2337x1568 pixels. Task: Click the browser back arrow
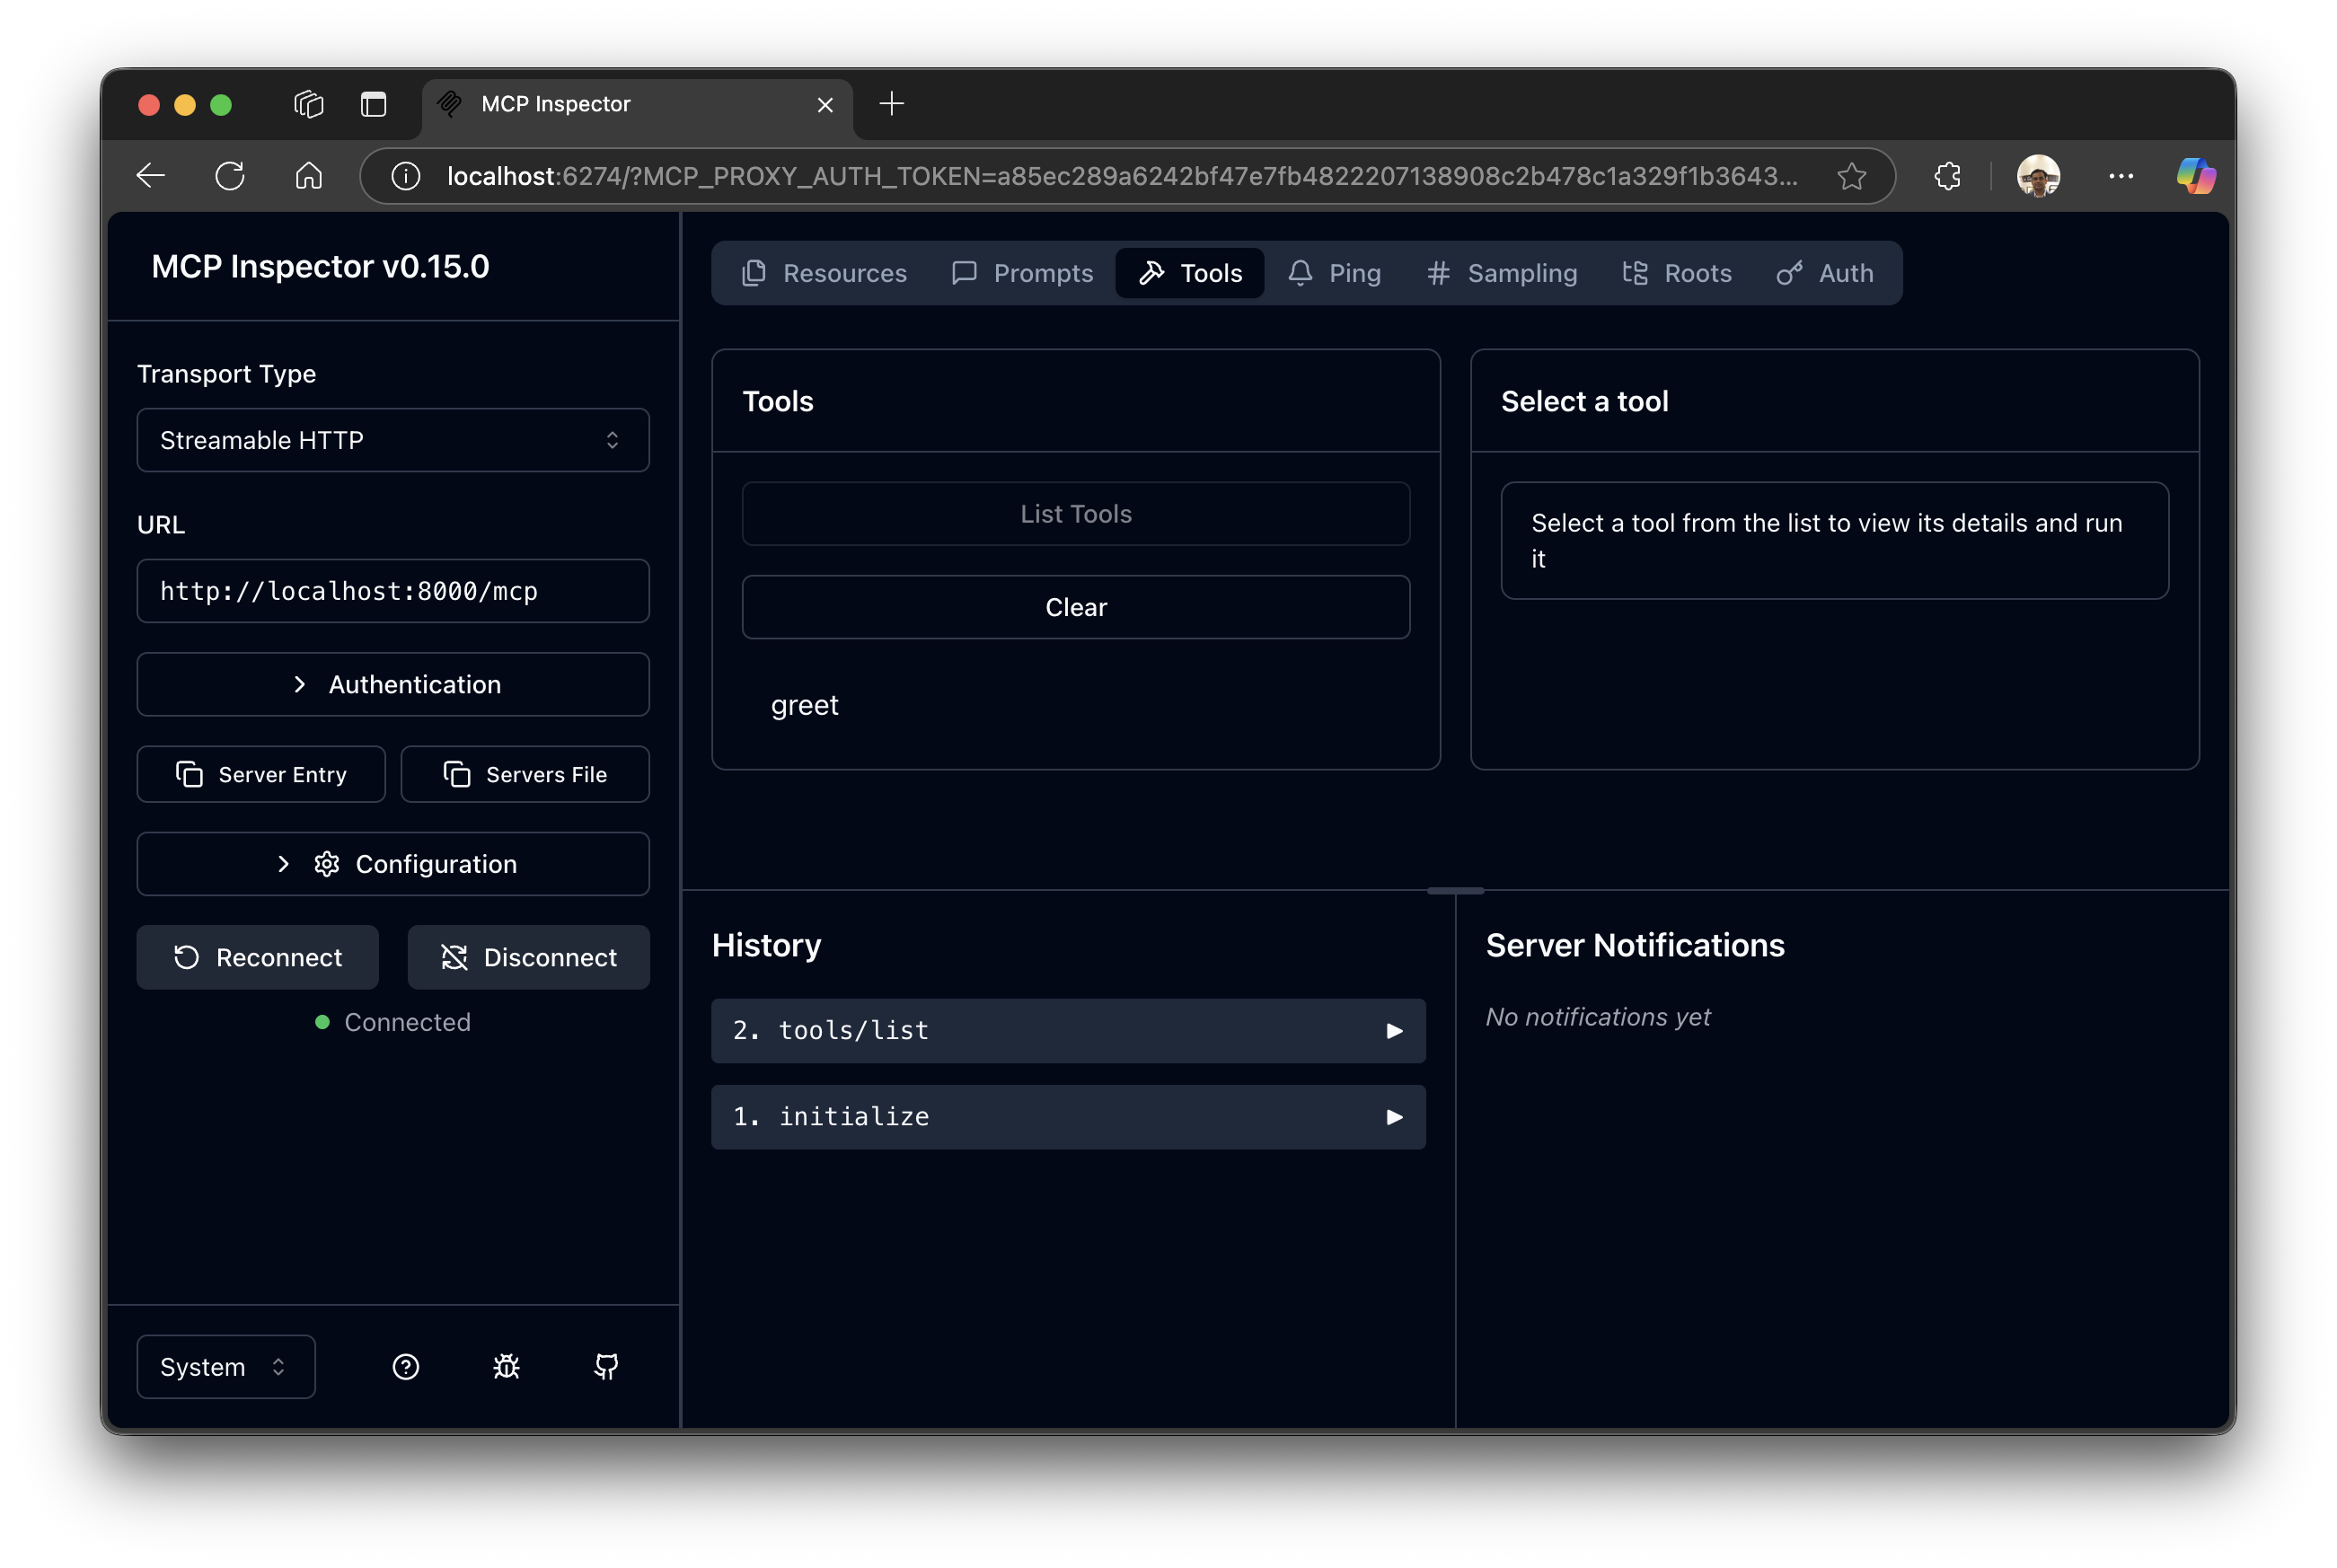click(151, 176)
